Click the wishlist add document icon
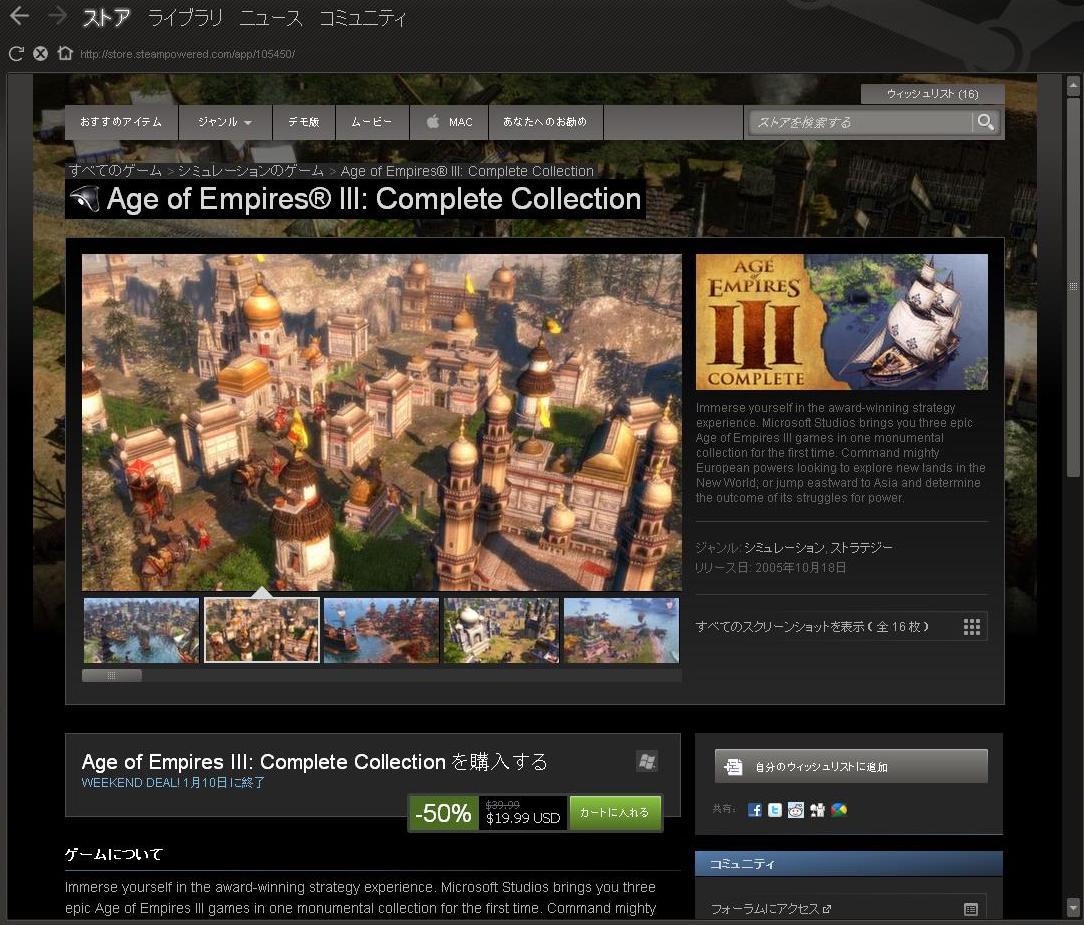Image resolution: width=1084 pixels, height=925 pixels. (733, 766)
